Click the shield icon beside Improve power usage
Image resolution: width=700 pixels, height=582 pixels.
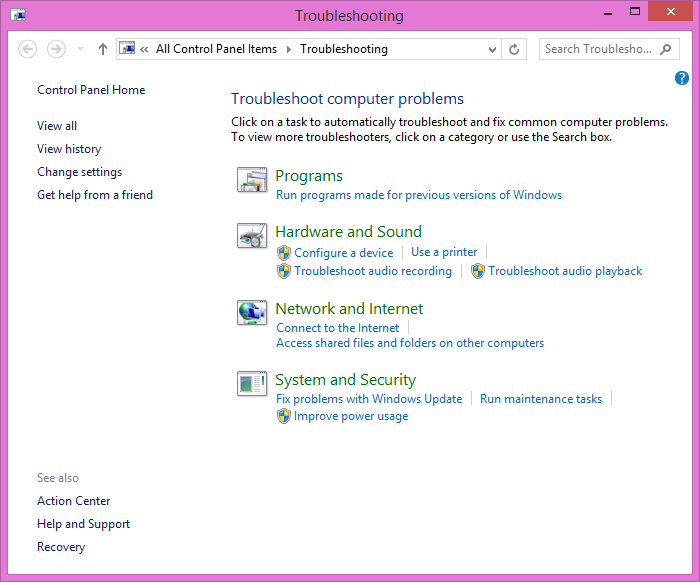[283, 416]
